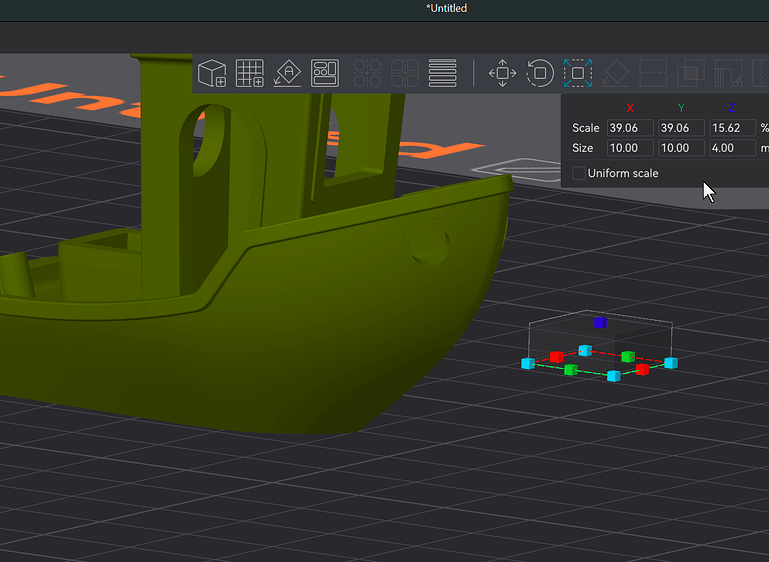
Task: Click the blue Z-axis scale handle
Action: pos(600,322)
